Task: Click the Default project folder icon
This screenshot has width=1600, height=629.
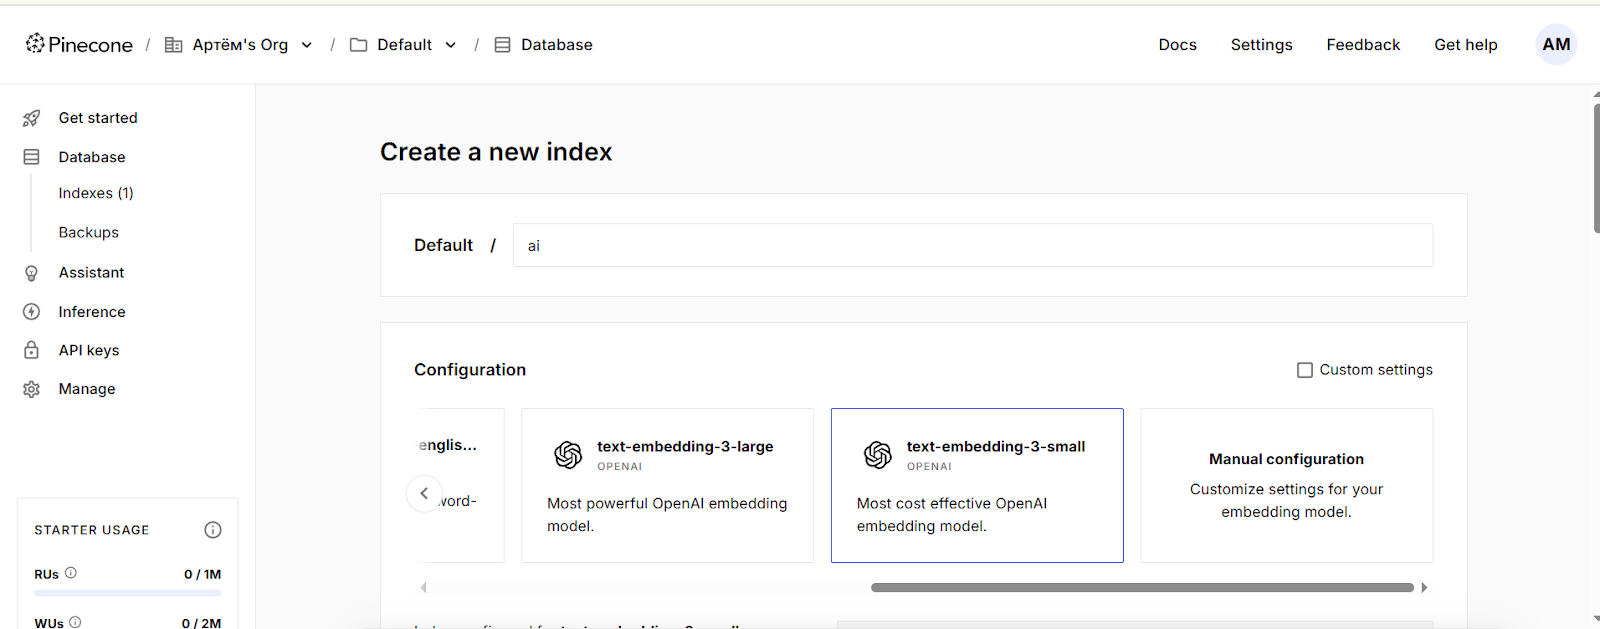Action: [x=358, y=45]
